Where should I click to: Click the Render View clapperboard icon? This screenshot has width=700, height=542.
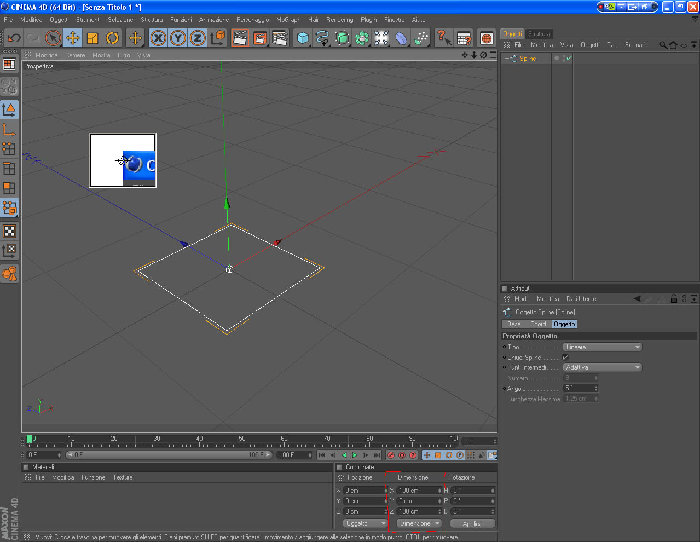coord(240,38)
